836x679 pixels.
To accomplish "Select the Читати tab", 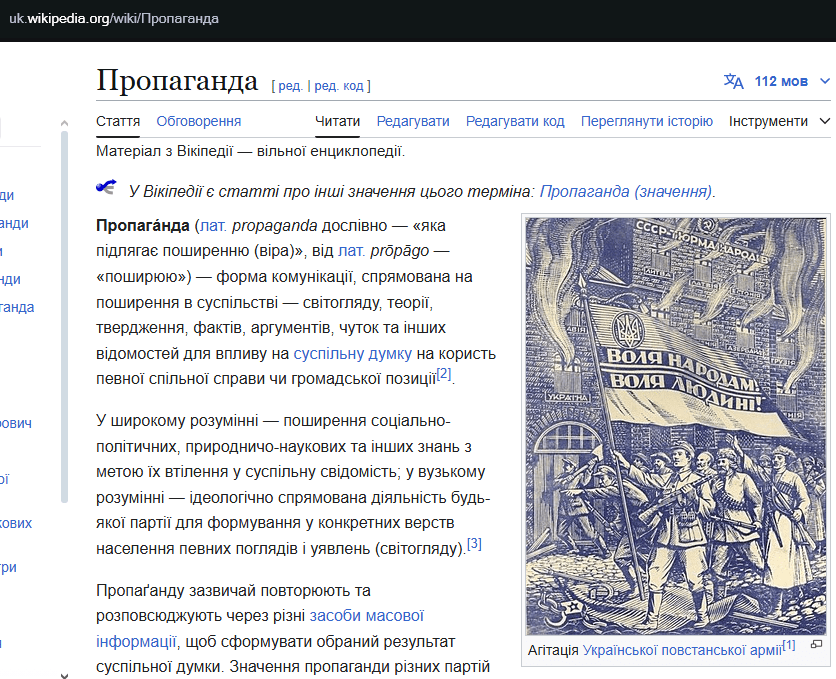I will pyautogui.click(x=337, y=122).
